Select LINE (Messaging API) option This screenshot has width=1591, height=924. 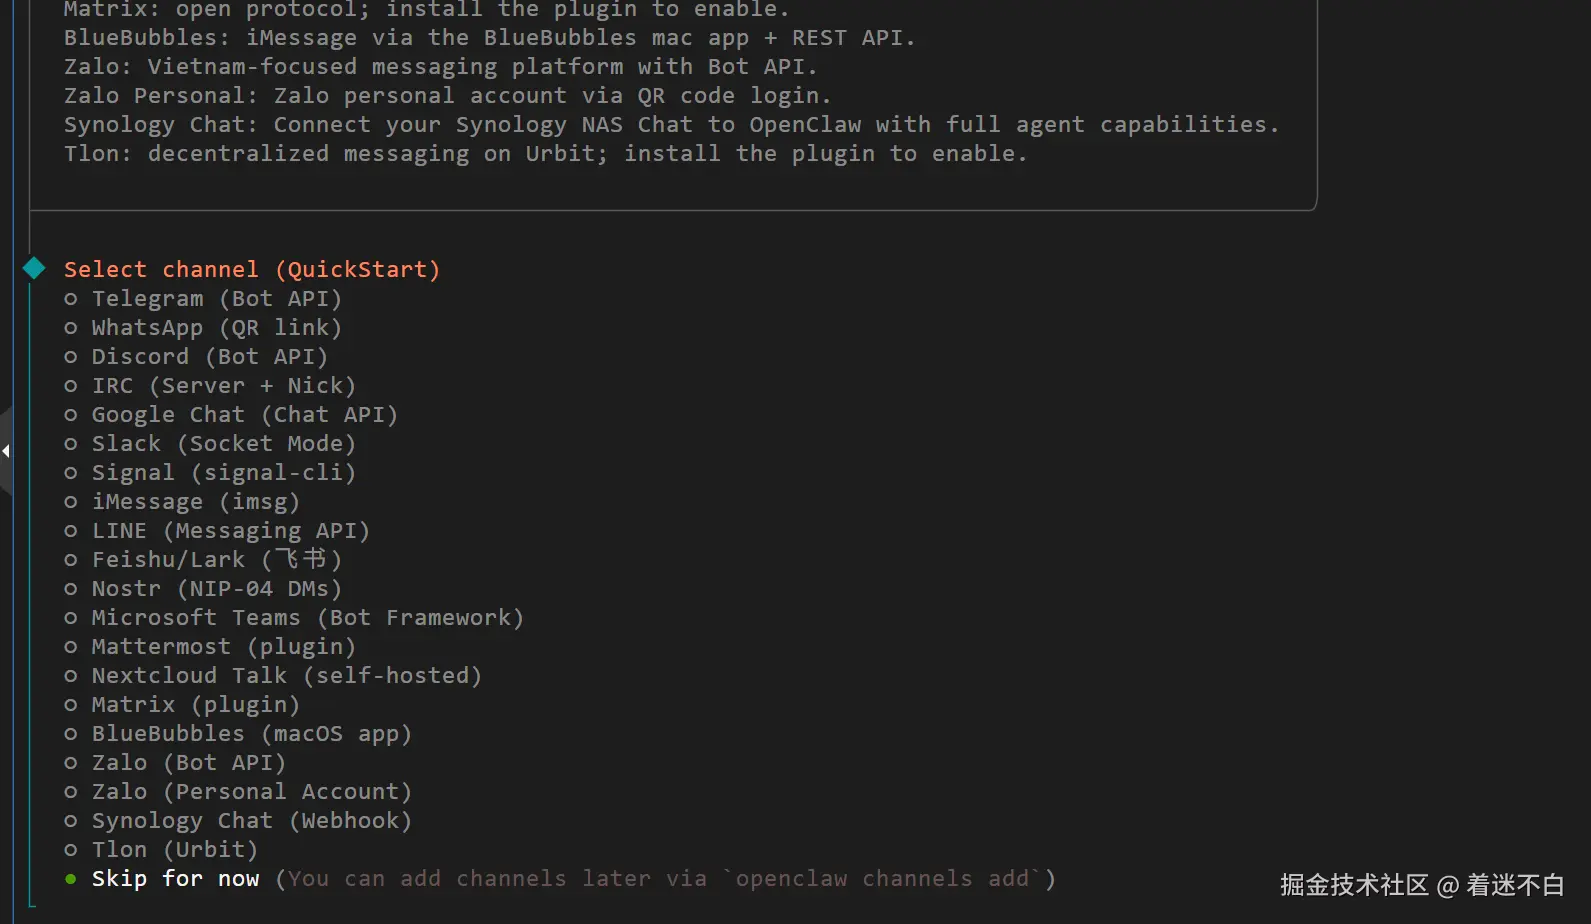point(230,531)
